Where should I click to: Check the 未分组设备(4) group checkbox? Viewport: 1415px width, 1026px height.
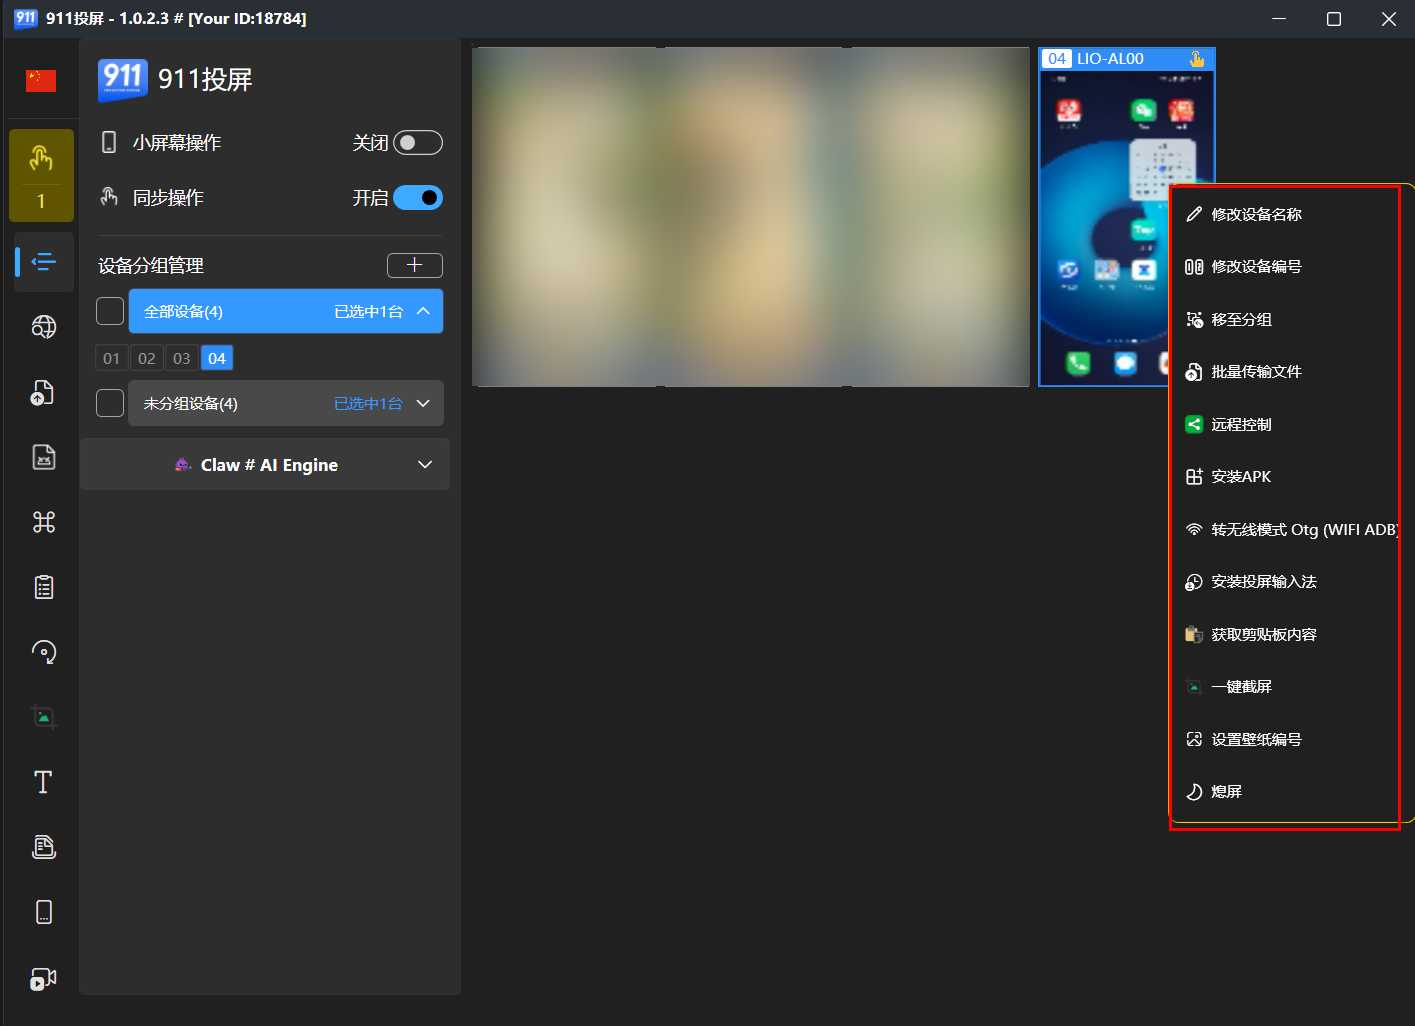point(110,403)
